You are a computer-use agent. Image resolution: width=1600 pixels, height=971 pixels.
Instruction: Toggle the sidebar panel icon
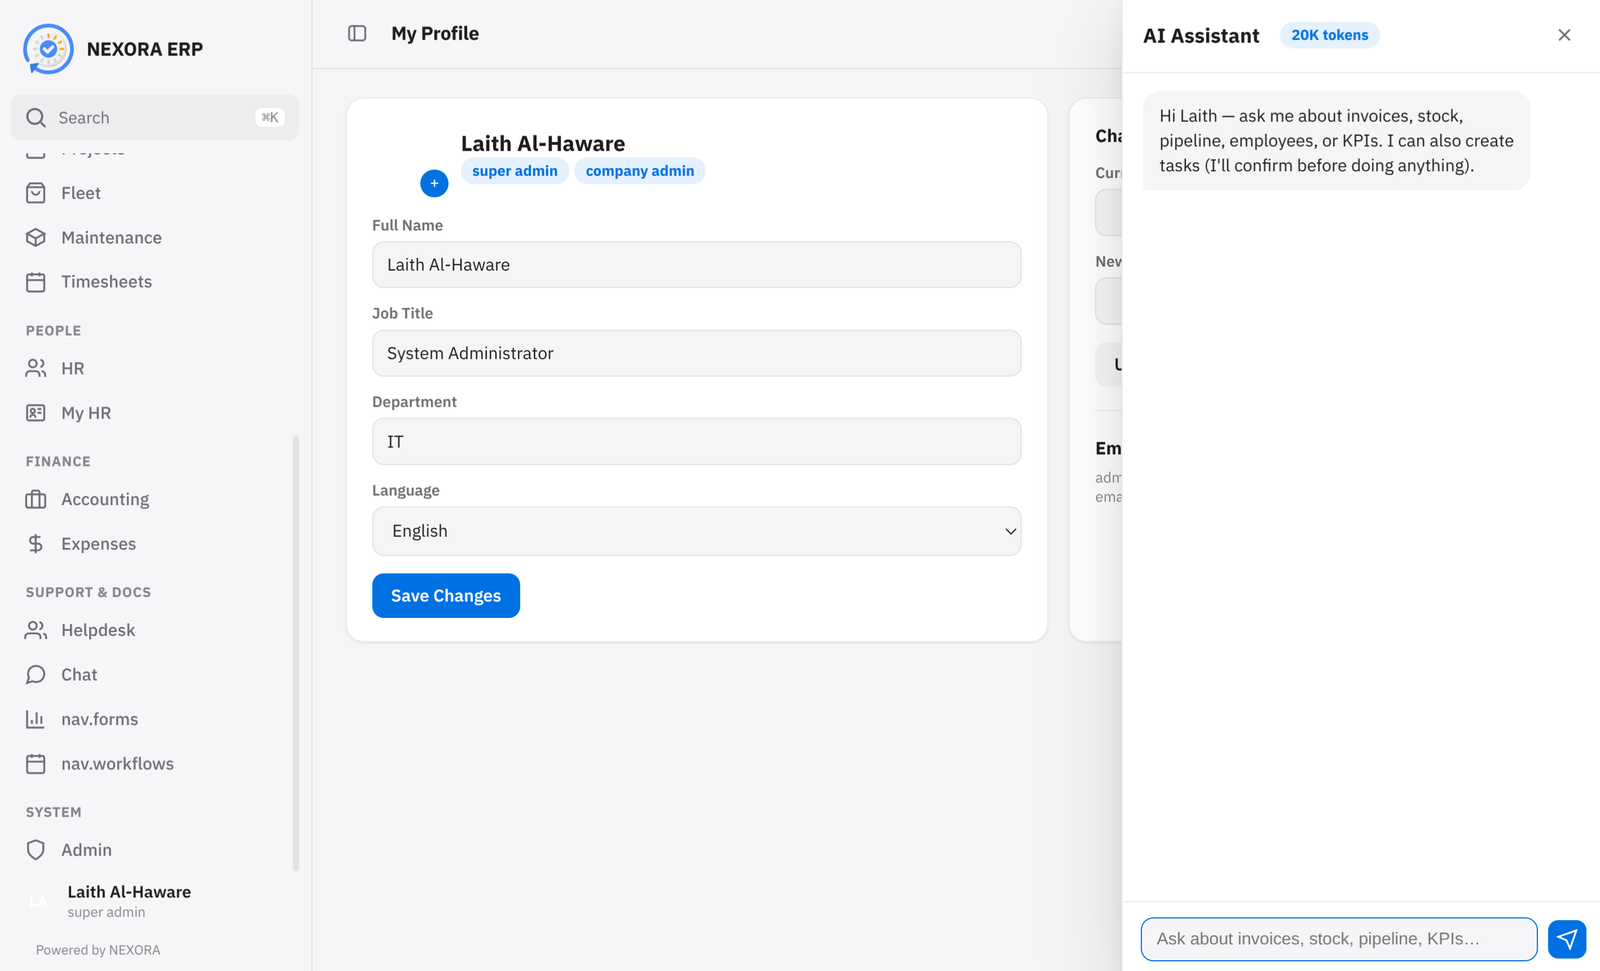(357, 34)
